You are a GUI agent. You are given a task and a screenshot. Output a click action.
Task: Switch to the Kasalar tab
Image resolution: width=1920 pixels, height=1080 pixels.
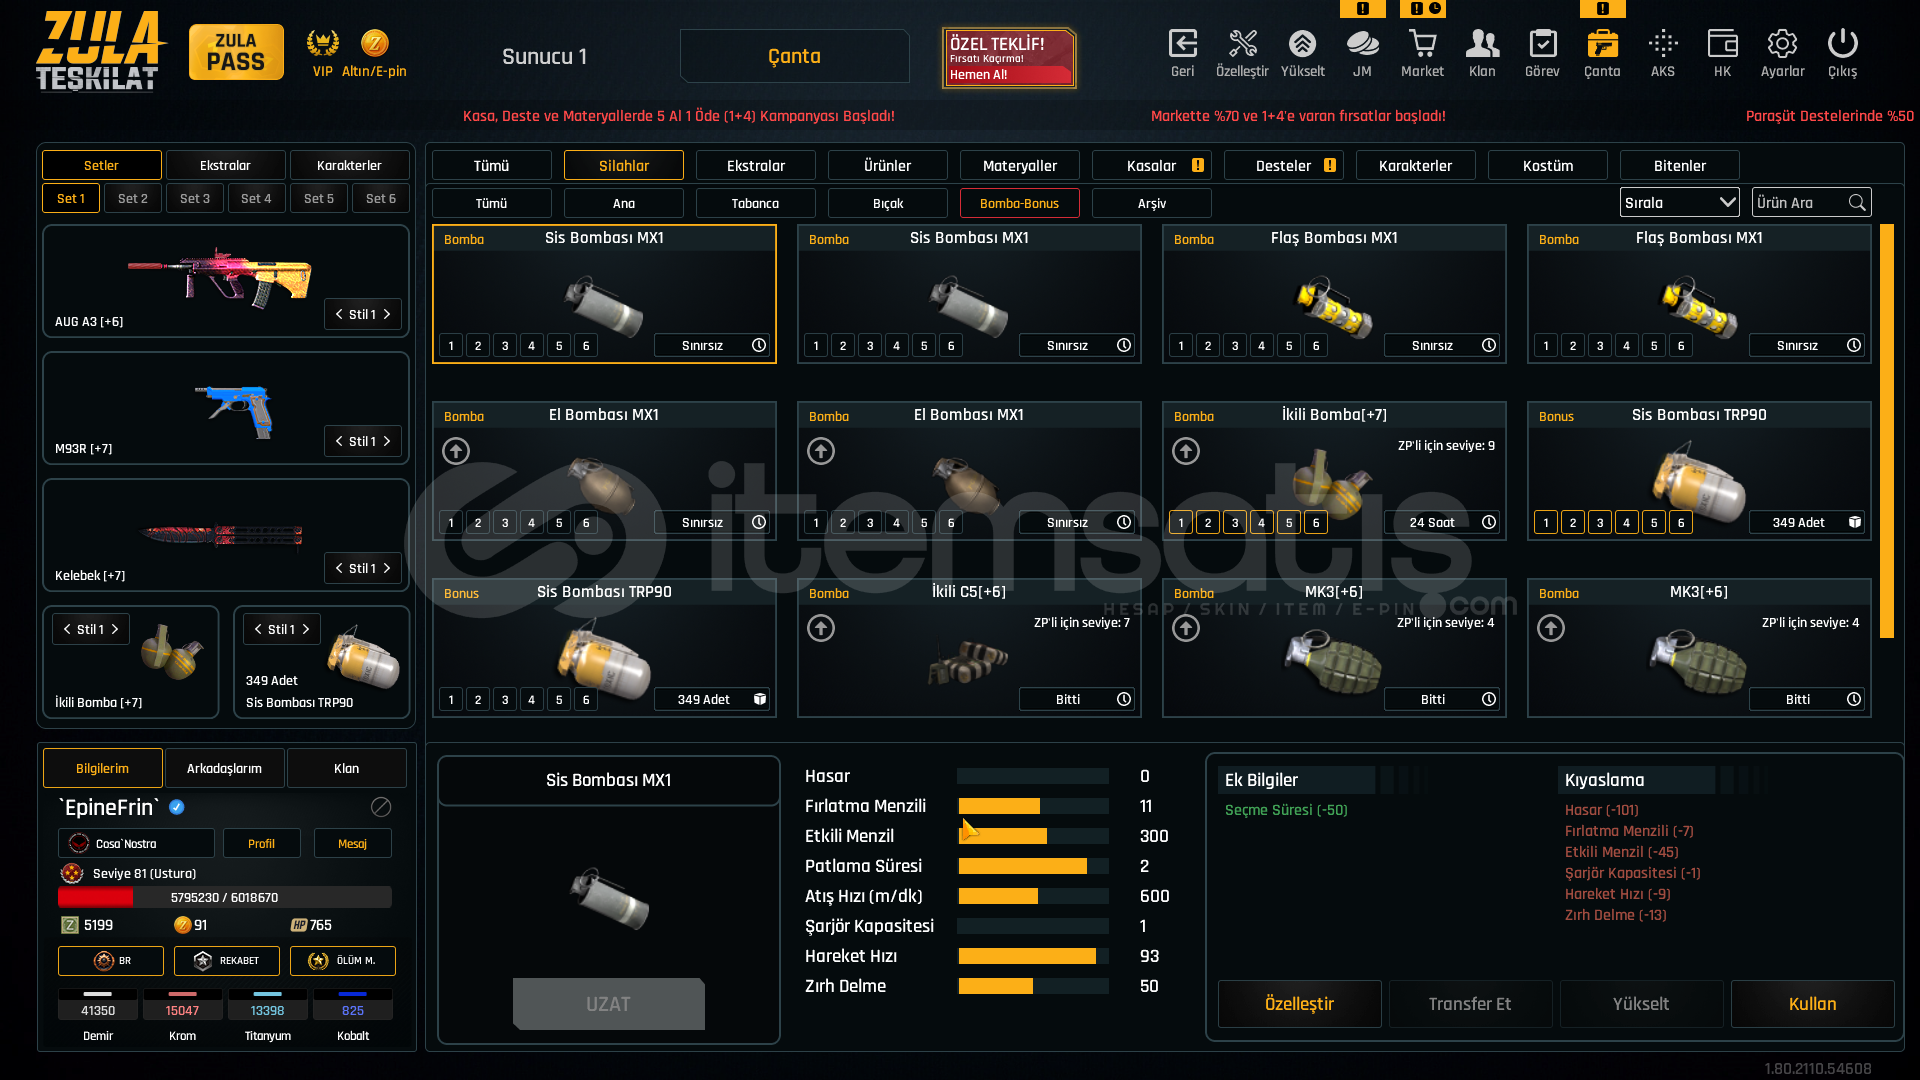(x=1152, y=166)
